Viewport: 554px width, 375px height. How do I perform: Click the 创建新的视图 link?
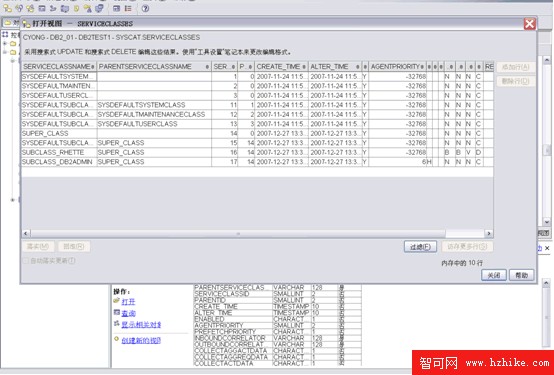coord(141,340)
